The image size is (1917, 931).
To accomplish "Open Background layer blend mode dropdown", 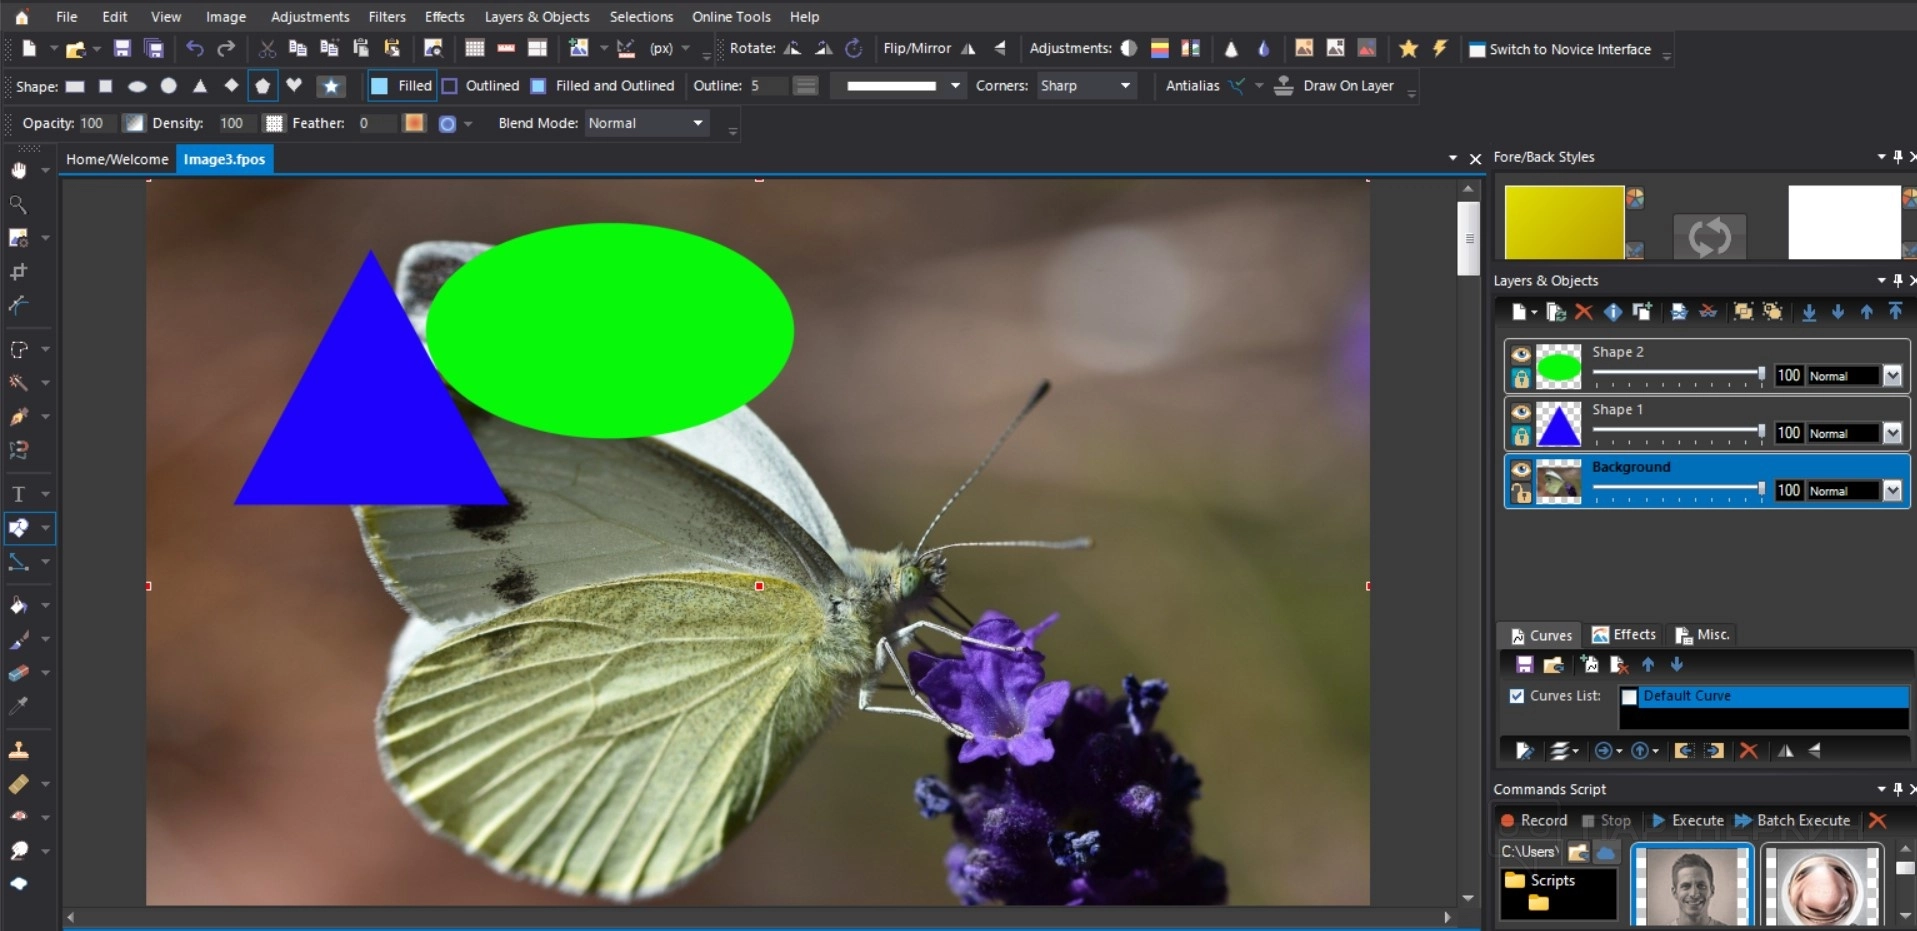I will point(1892,491).
